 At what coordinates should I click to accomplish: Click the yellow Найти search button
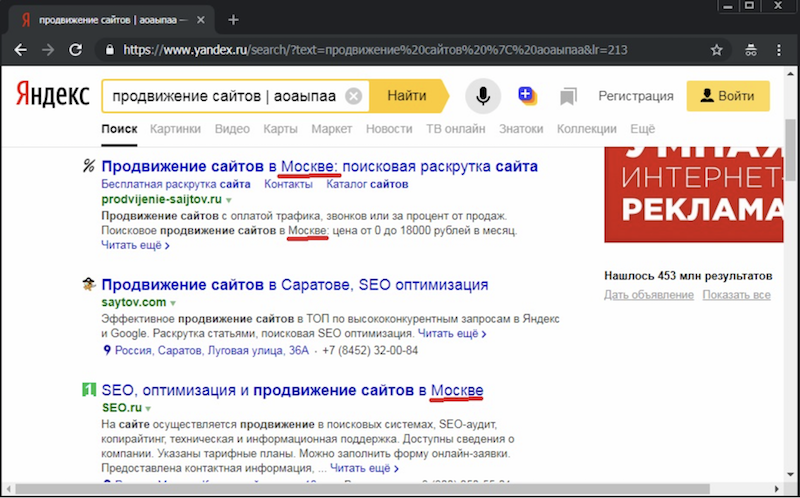pyautogui.click(x=408, y=96)
